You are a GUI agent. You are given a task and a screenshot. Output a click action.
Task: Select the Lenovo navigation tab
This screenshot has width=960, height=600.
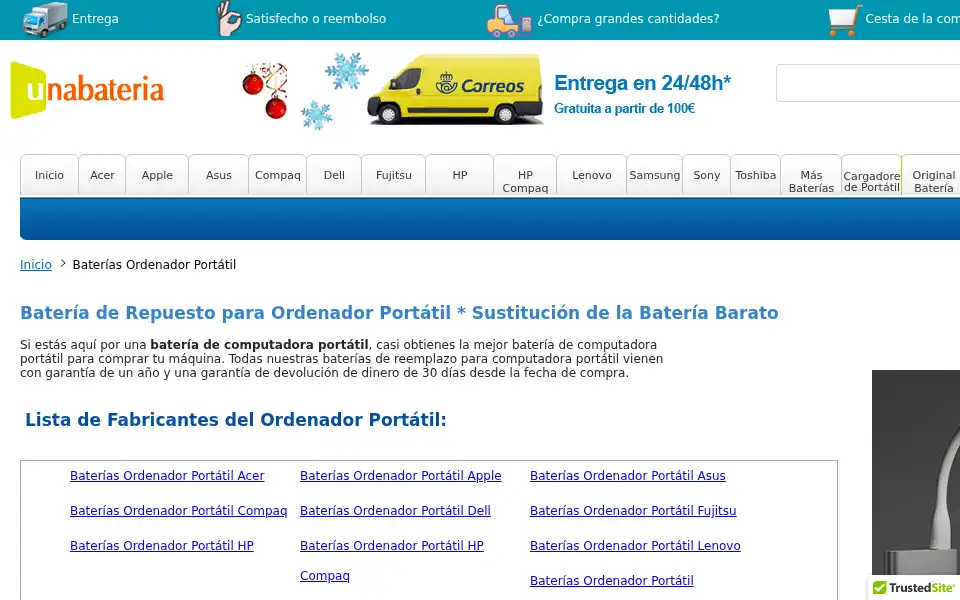pos(591,175)
